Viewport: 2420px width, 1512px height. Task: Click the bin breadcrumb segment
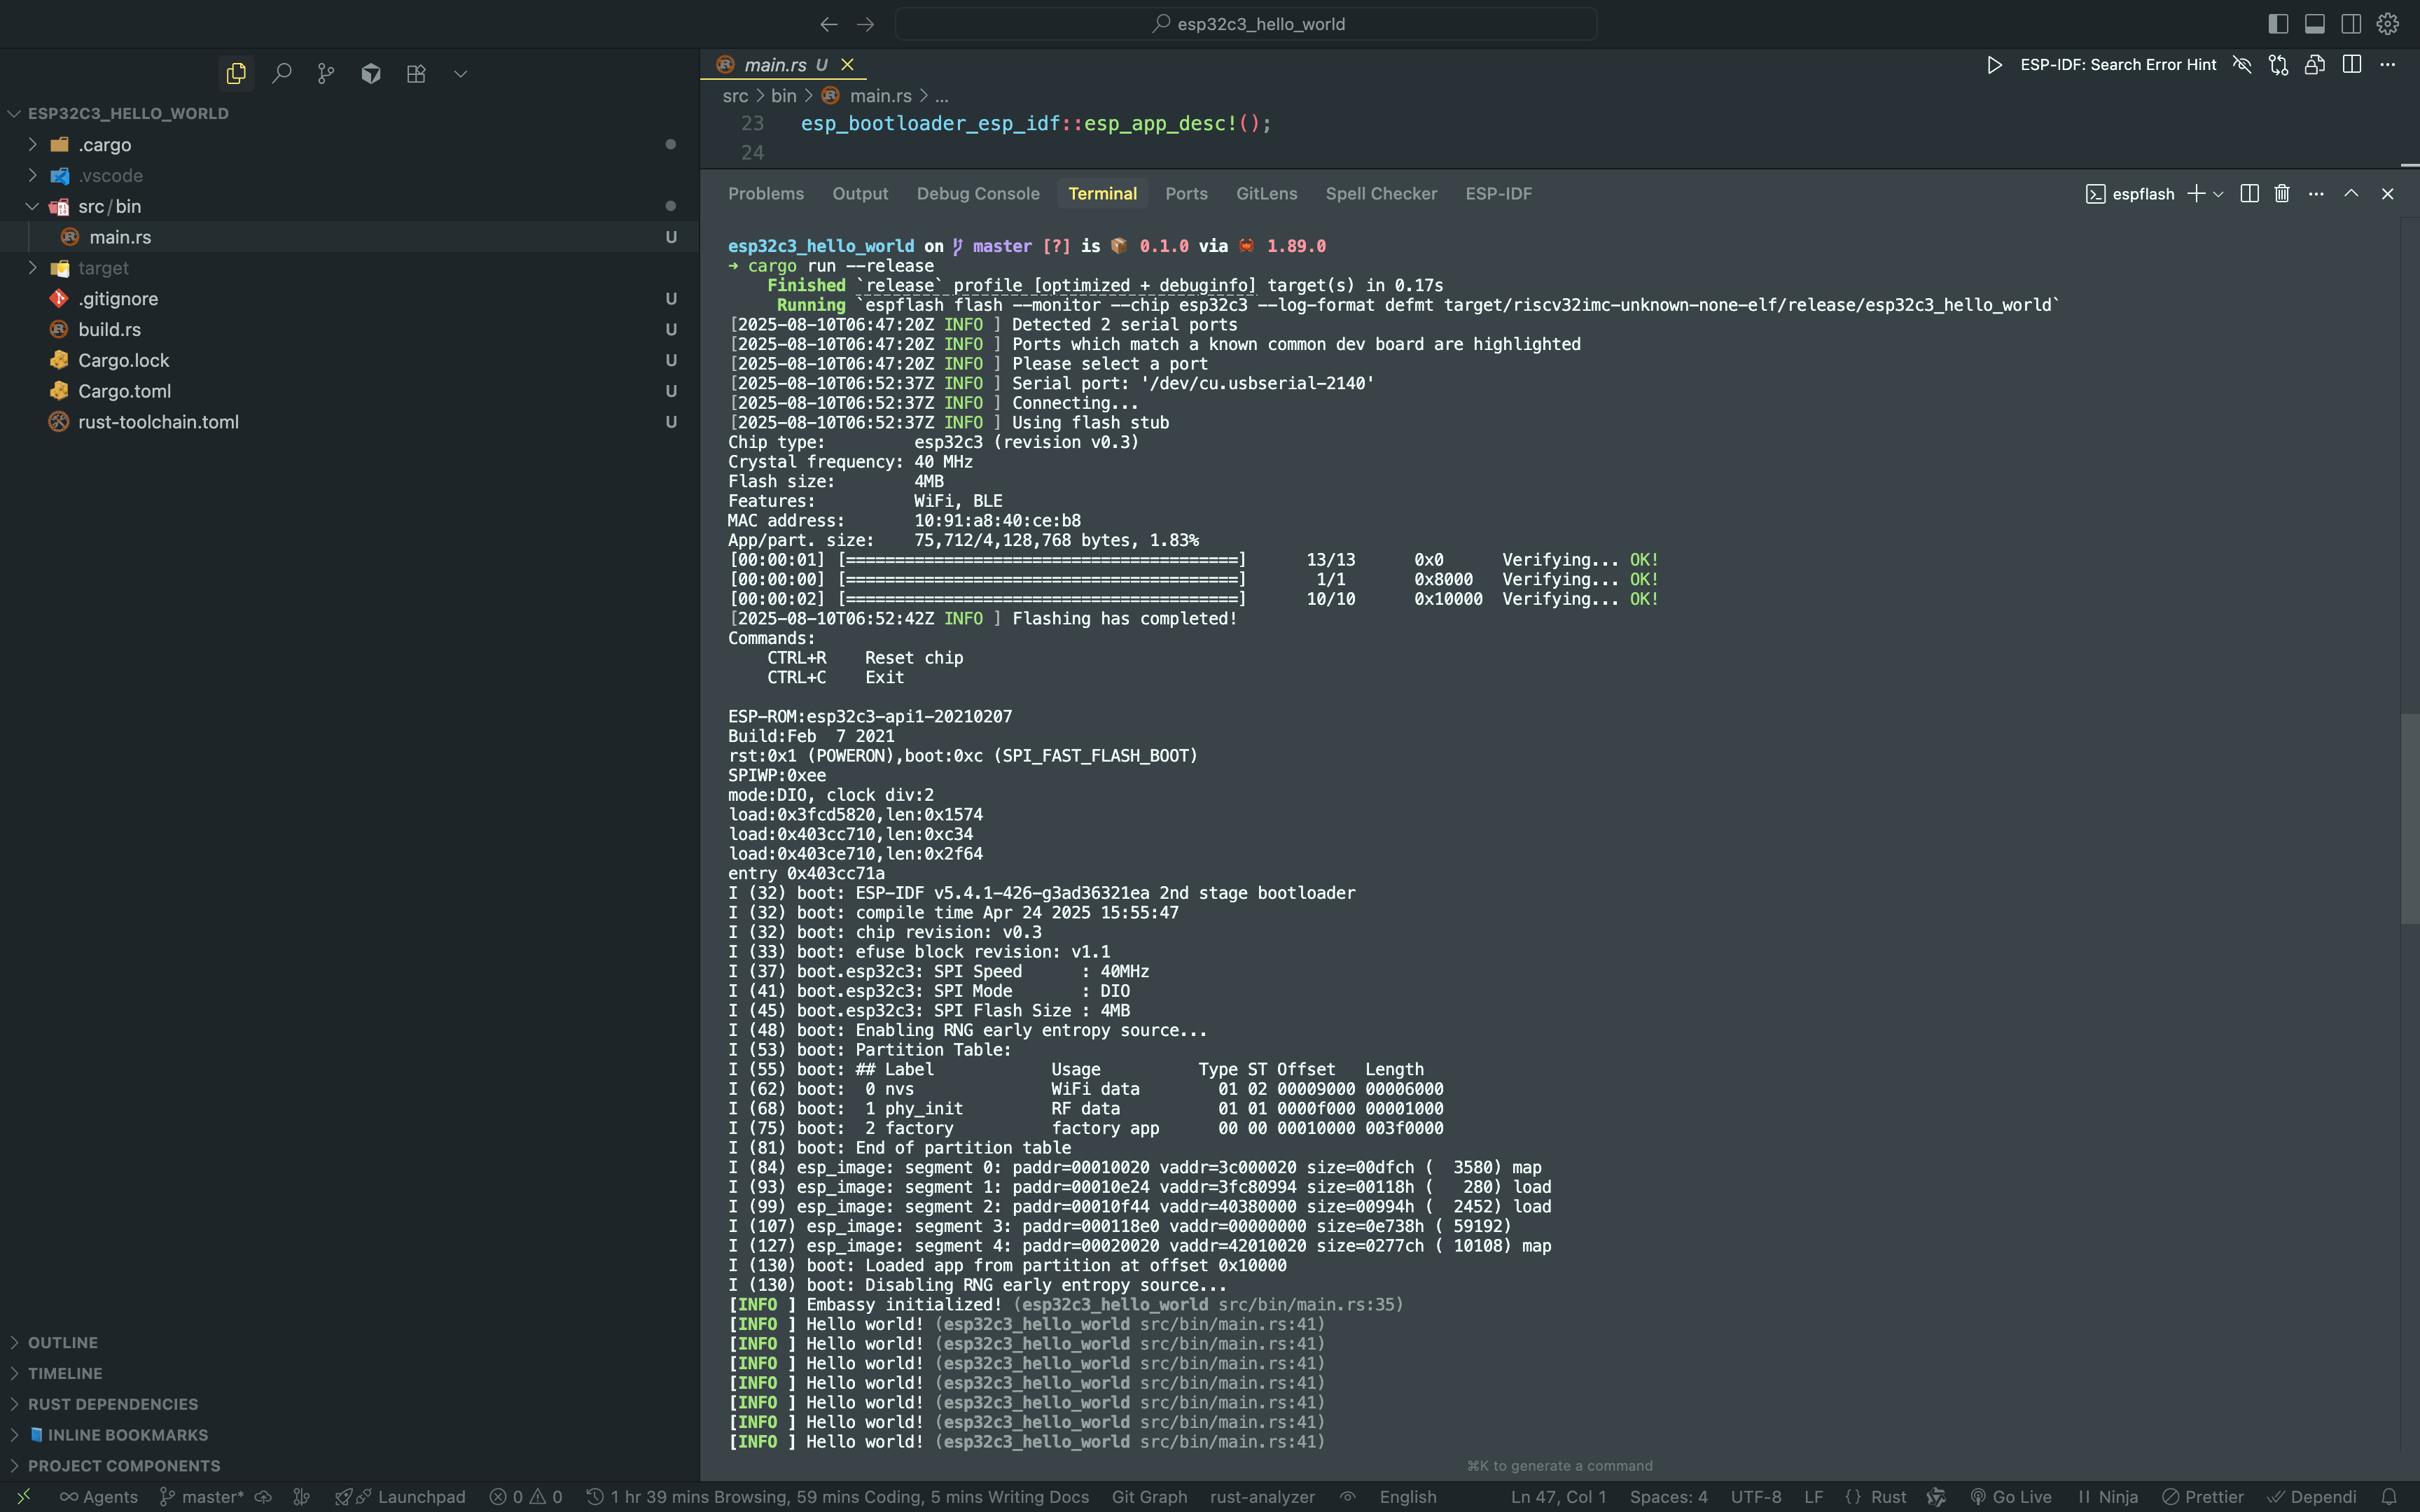point(783,96)
